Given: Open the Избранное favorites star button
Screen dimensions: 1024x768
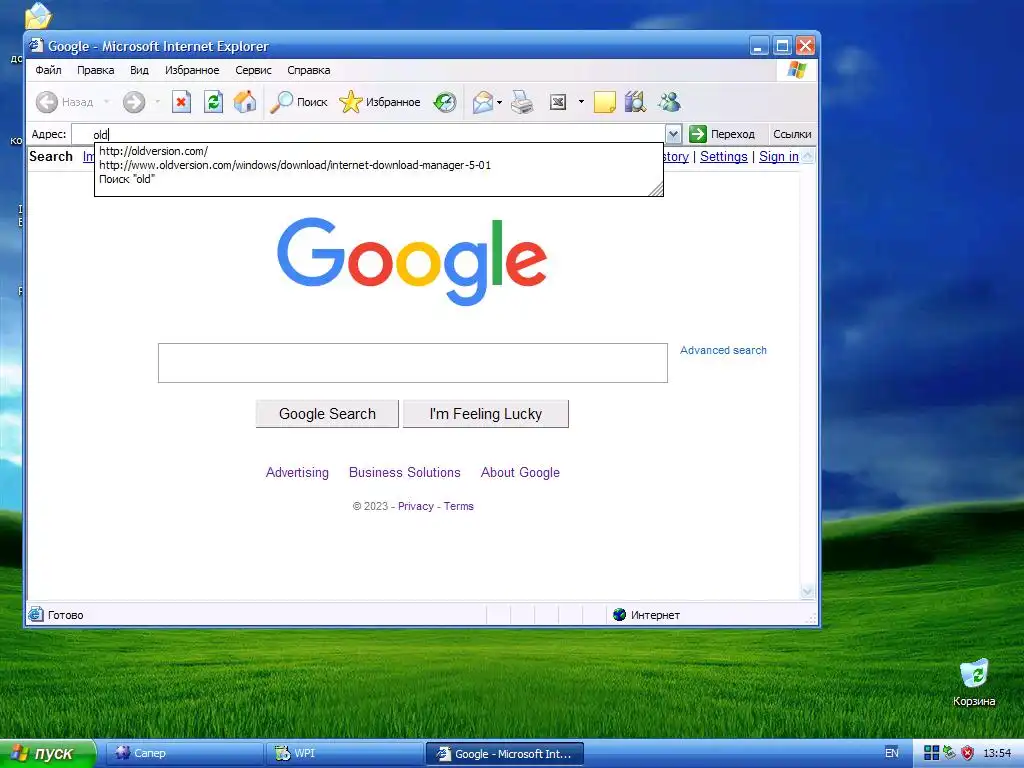Looking at the screenshot, I should coord(379,102).
